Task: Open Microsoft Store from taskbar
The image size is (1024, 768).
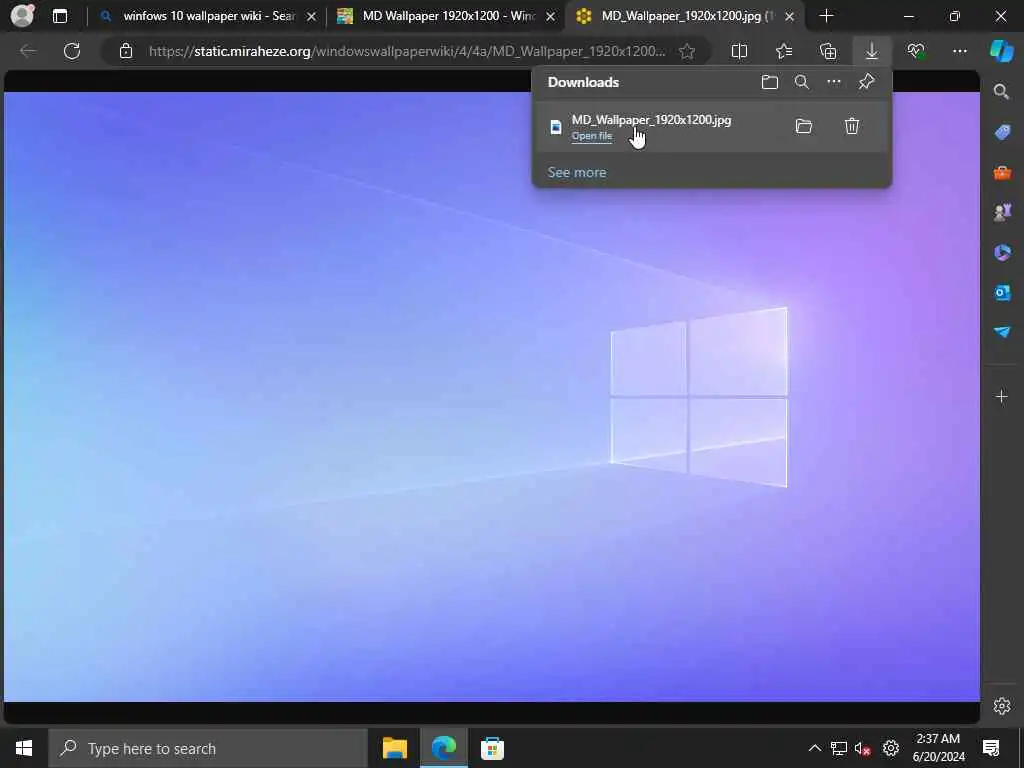Action: [x=492, y=748]
